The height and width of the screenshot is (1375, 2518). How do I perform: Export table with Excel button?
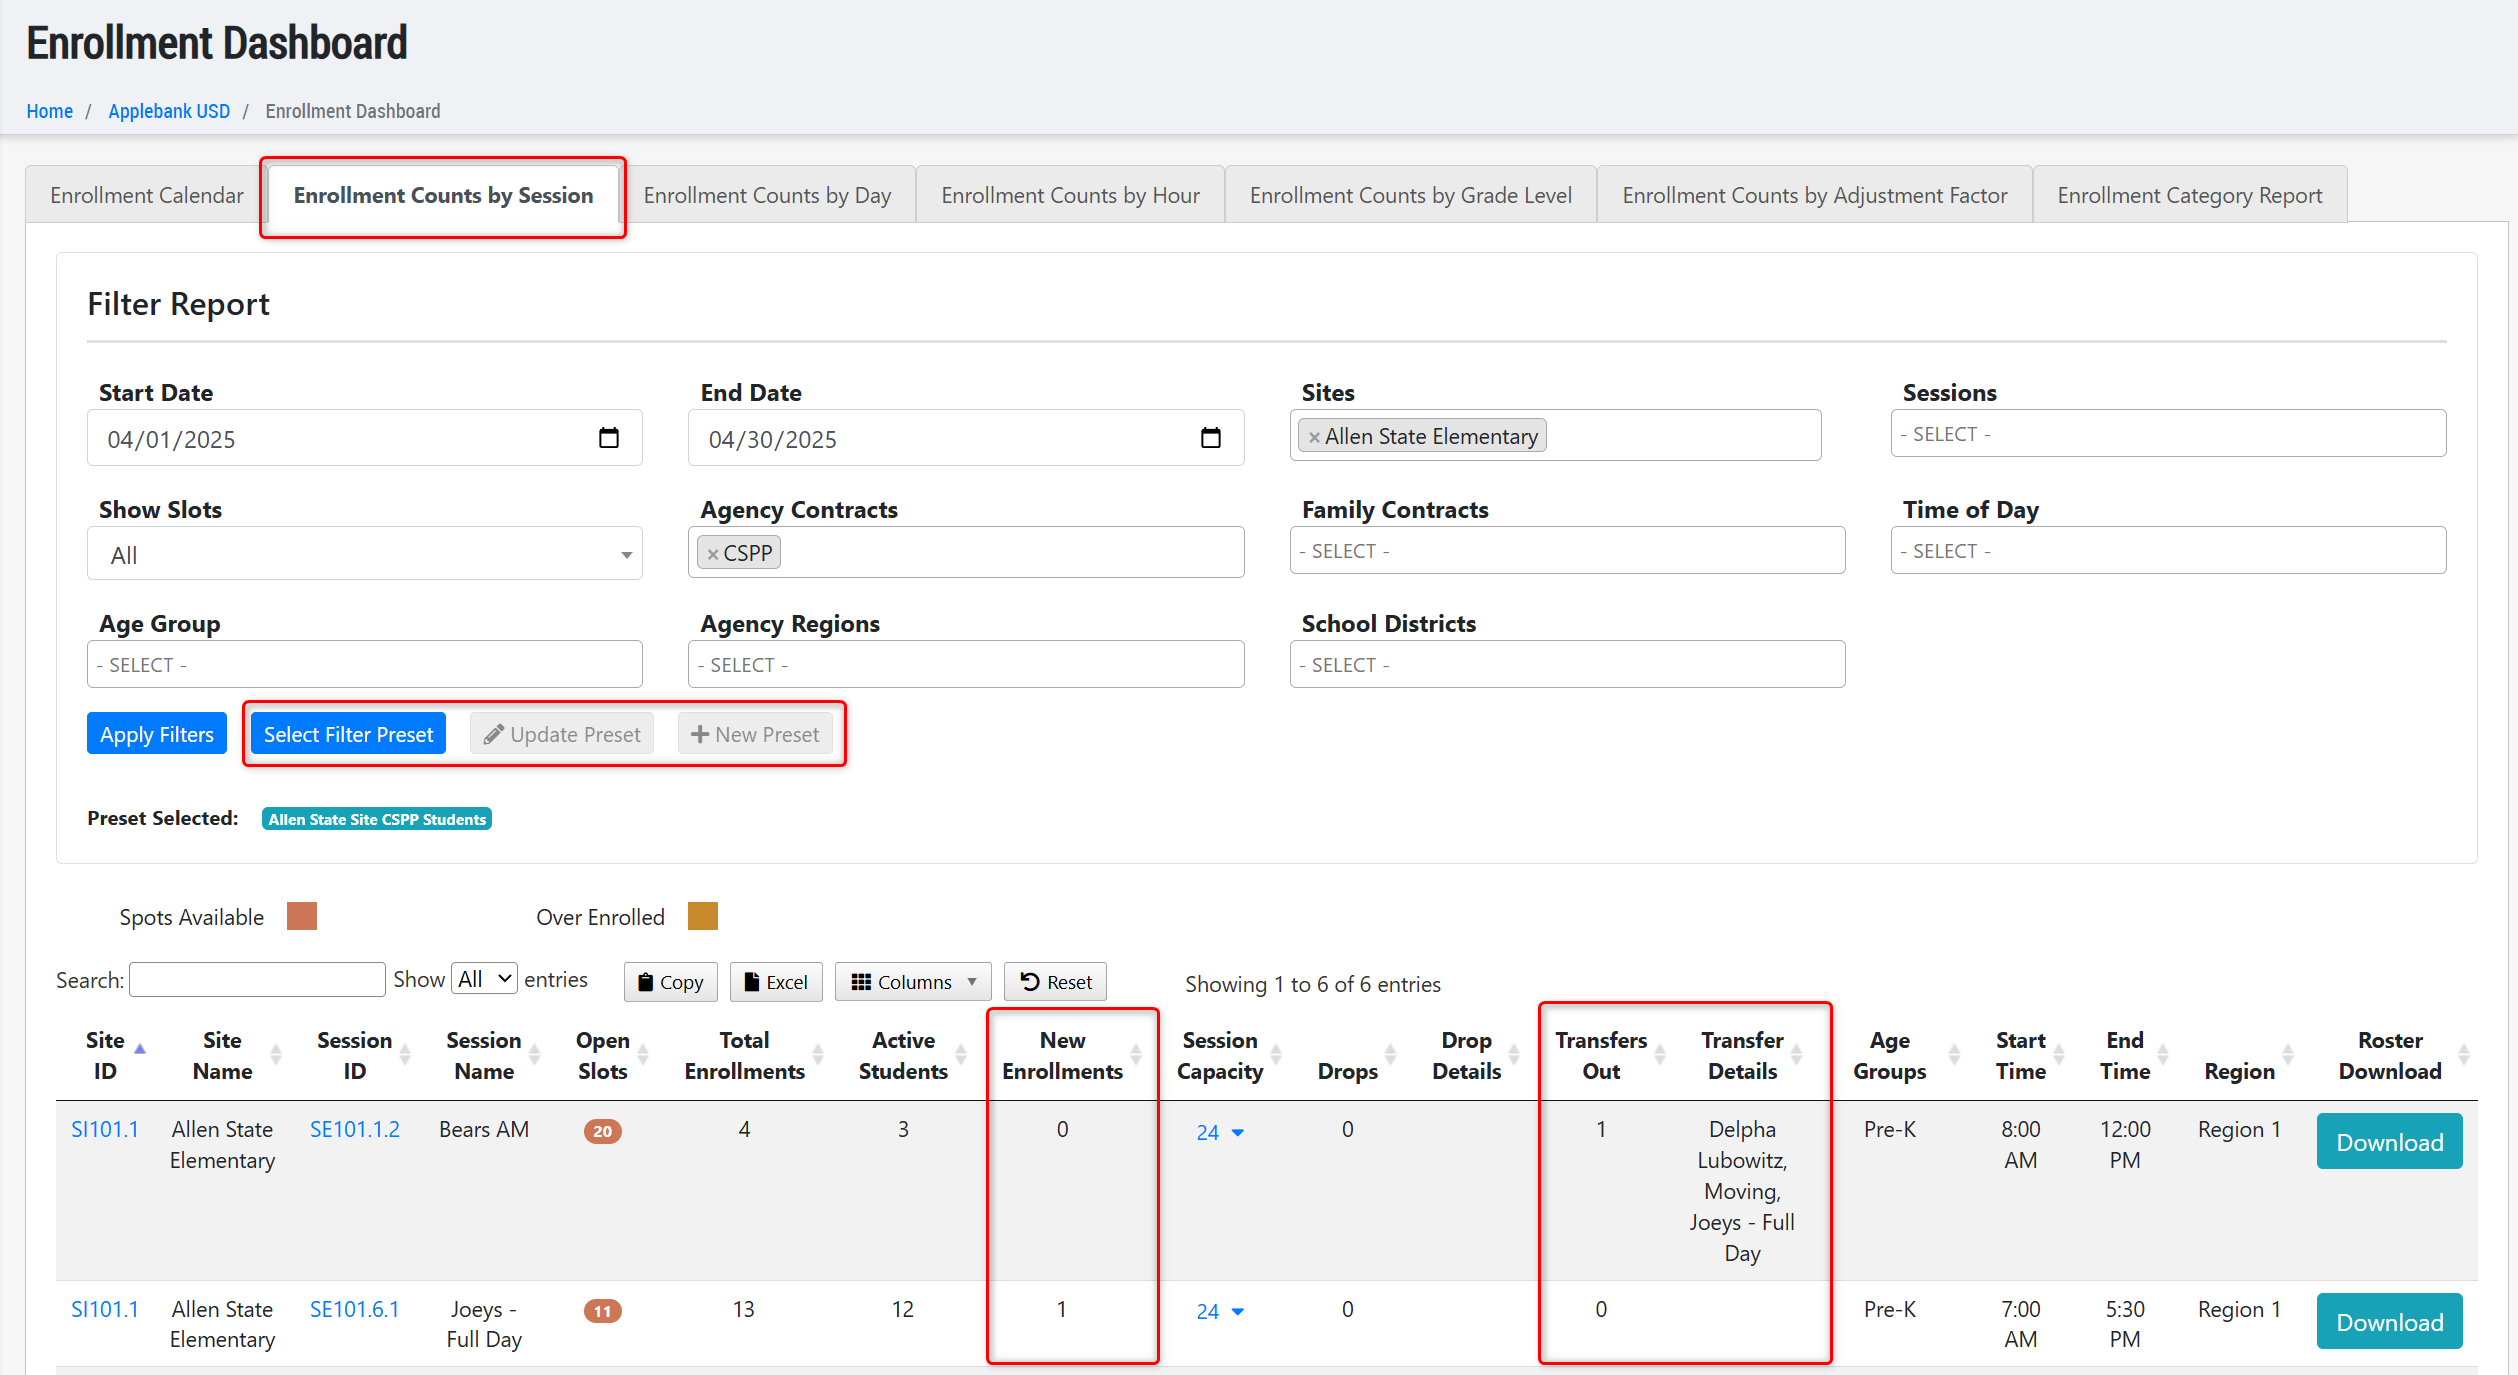point(776,982)
